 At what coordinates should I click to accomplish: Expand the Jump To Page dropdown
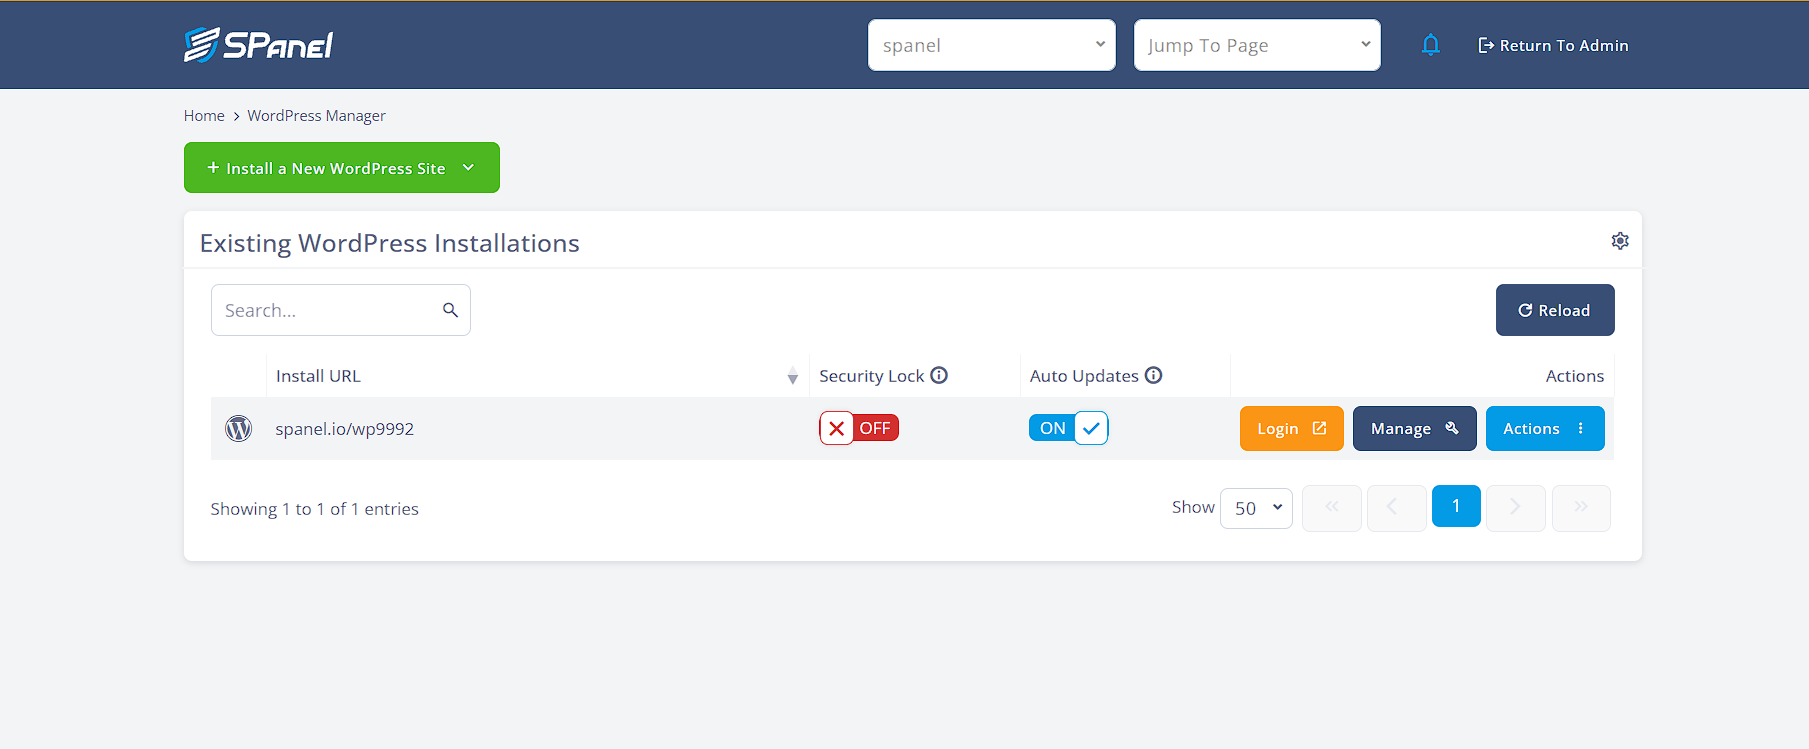coord(1257,45)
